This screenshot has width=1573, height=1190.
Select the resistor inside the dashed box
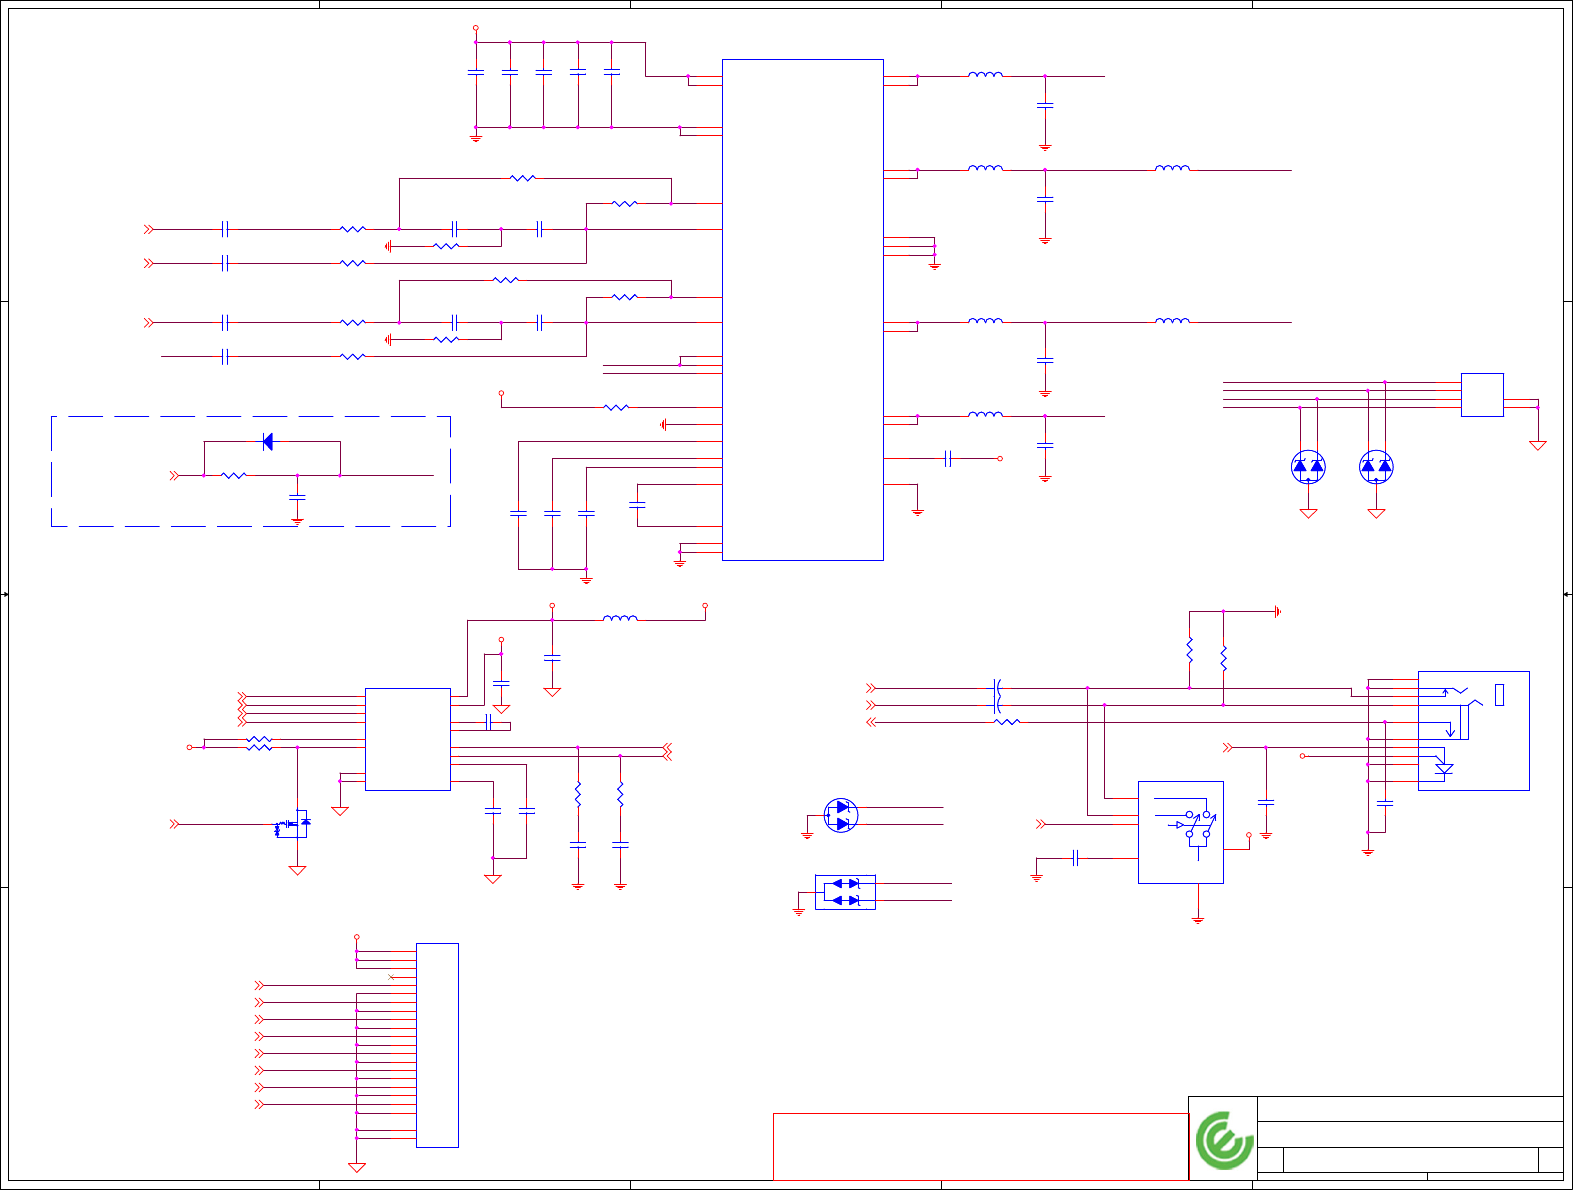coord(233,476)
